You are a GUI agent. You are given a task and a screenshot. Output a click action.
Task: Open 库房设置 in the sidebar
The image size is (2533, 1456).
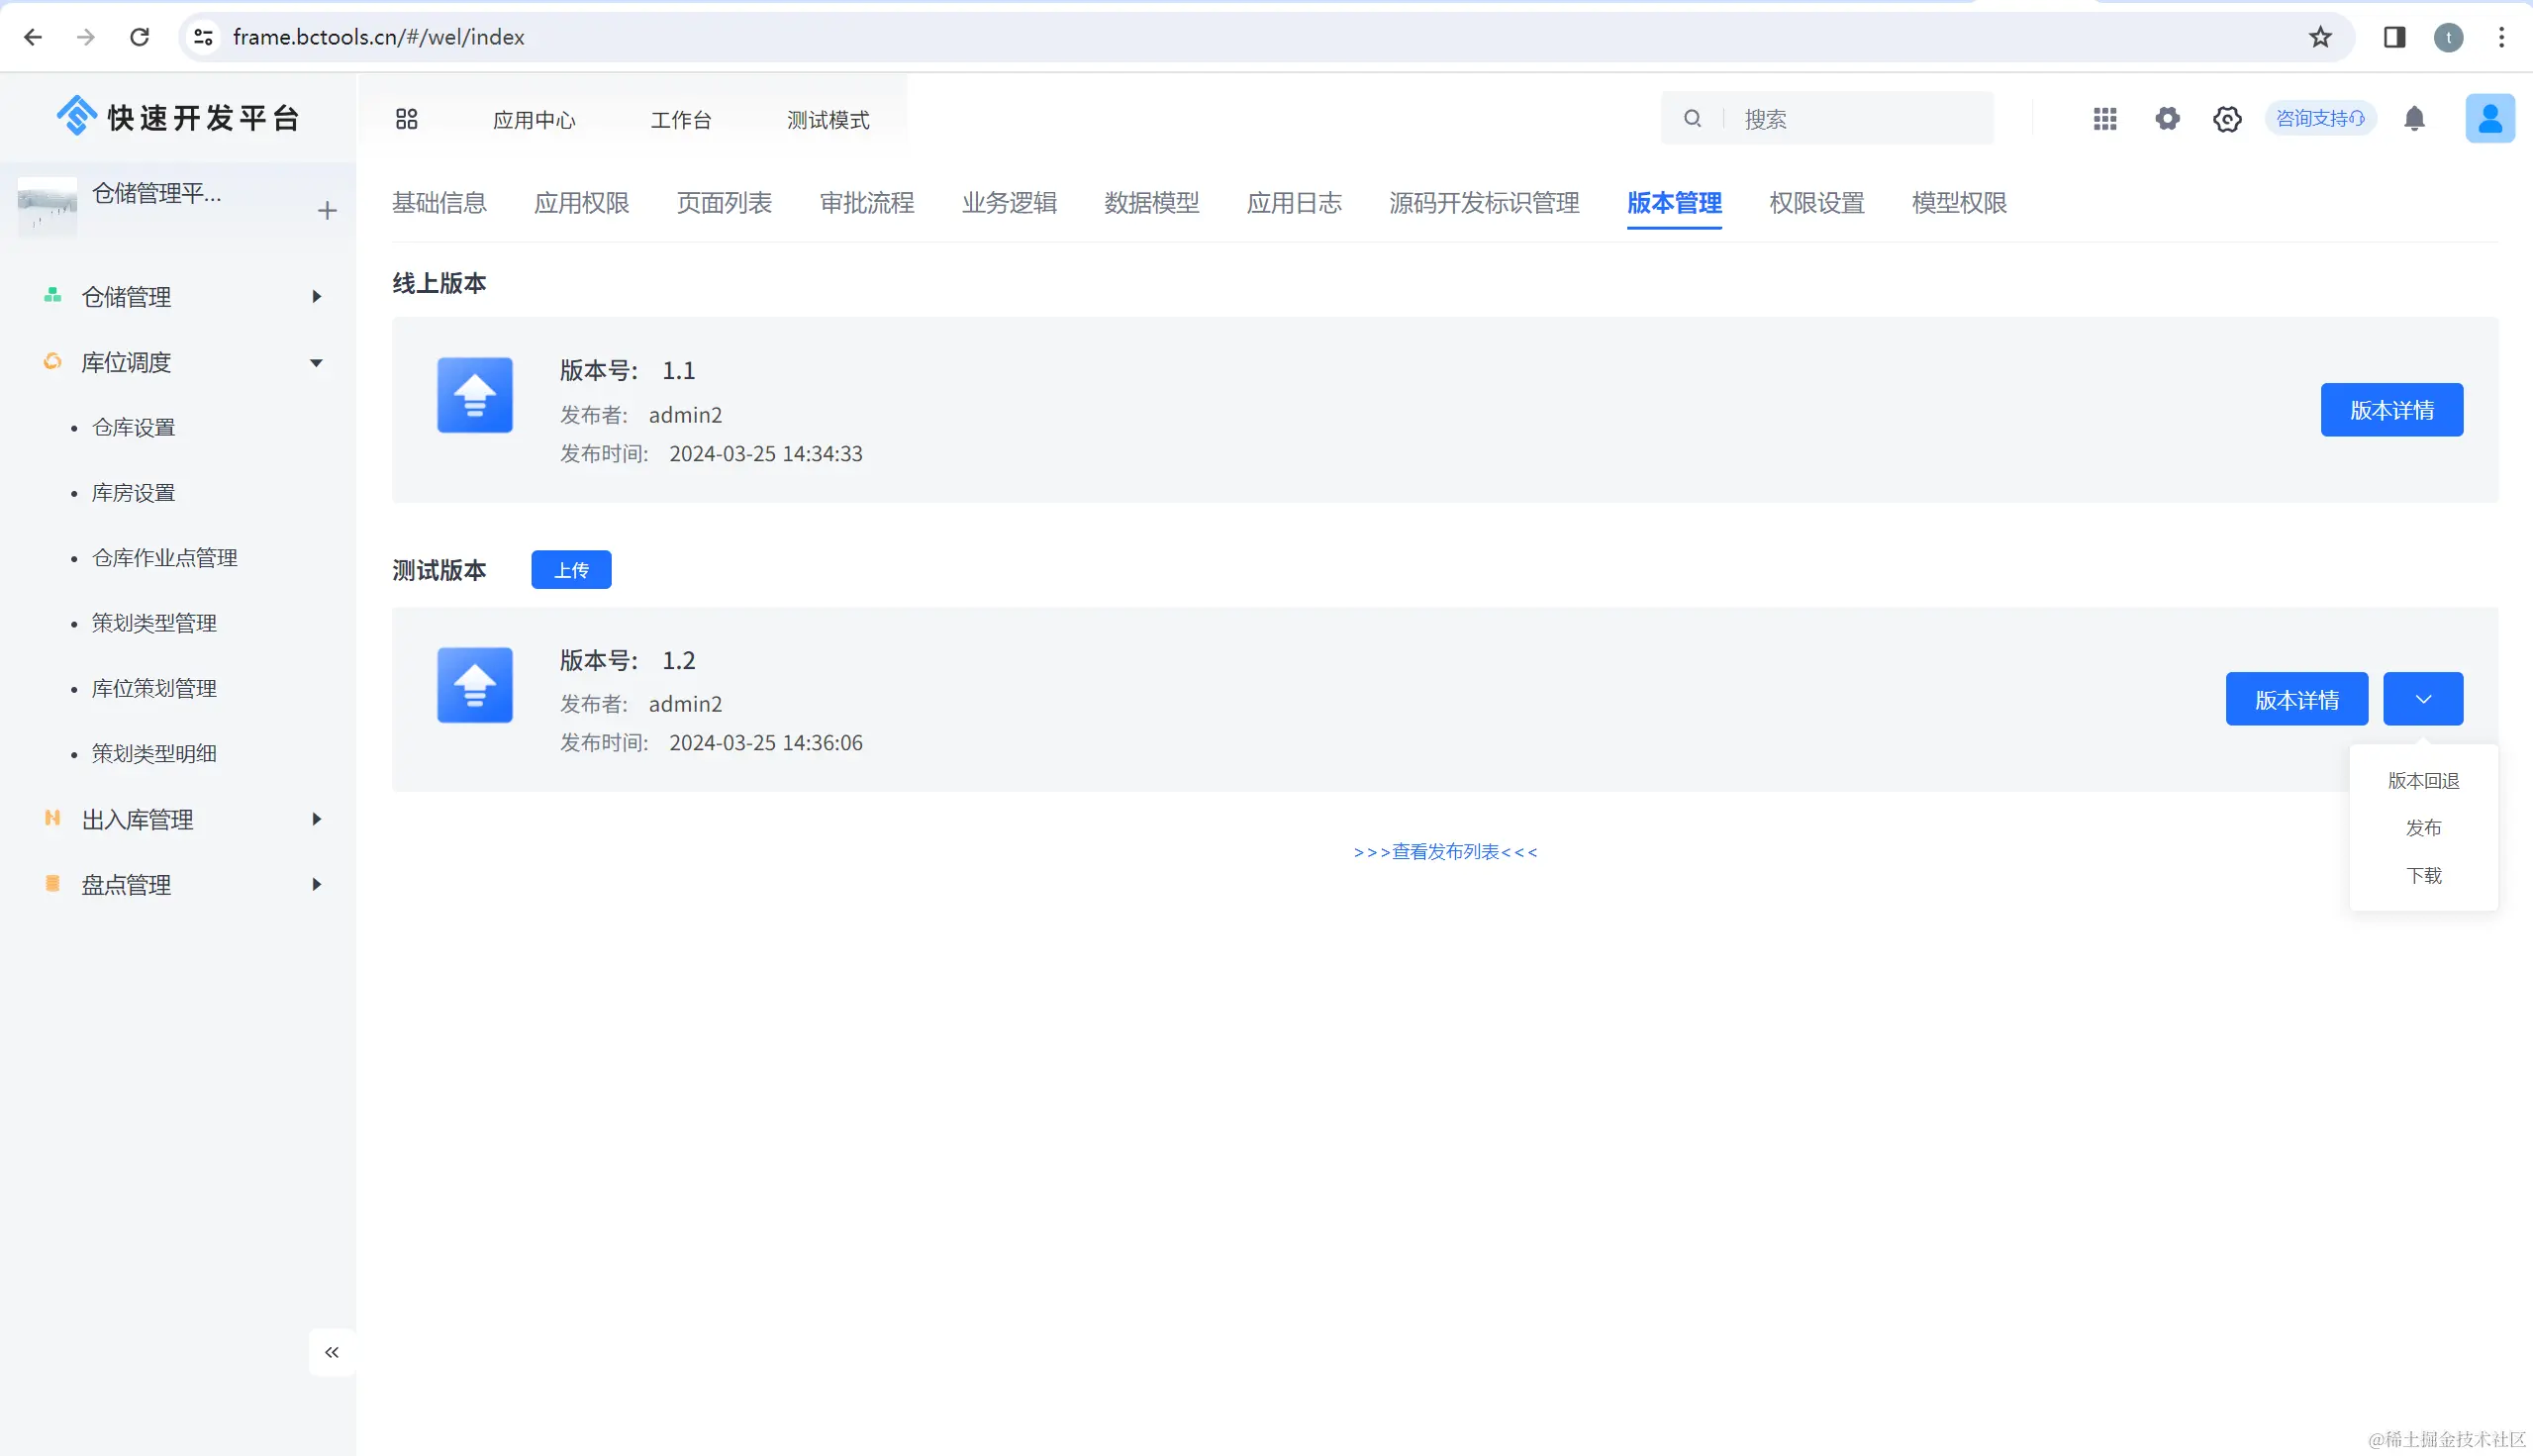point(133,492)
